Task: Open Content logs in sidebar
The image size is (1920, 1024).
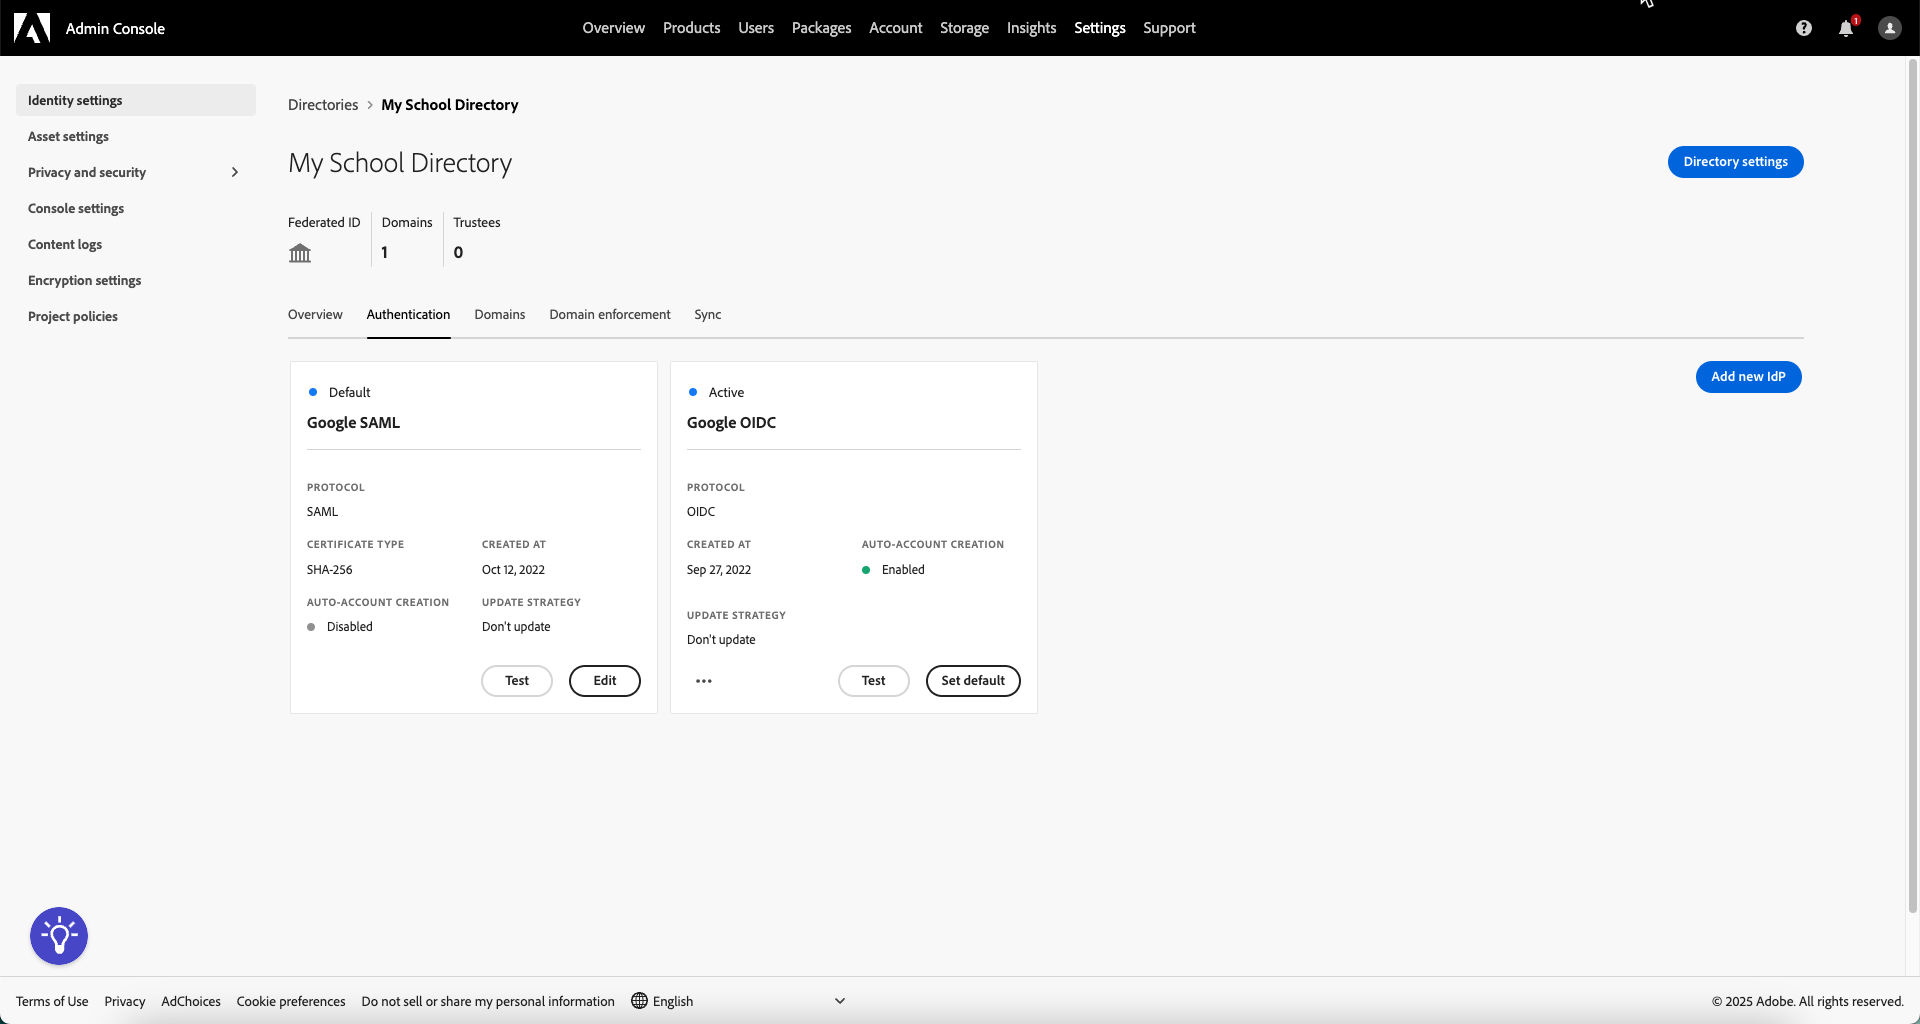Action: pyautogui.click(x=136, y=244)
